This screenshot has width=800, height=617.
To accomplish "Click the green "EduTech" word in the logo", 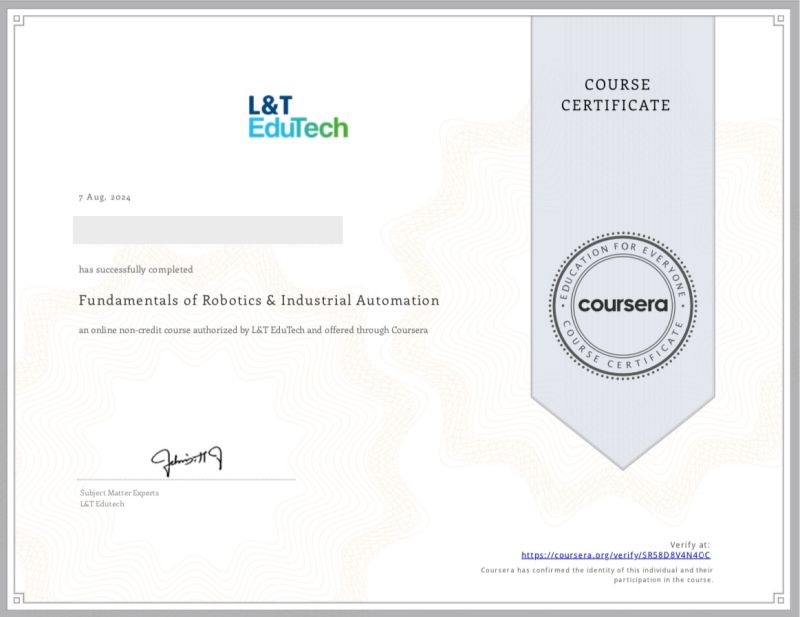I will (x=298, y=128).
